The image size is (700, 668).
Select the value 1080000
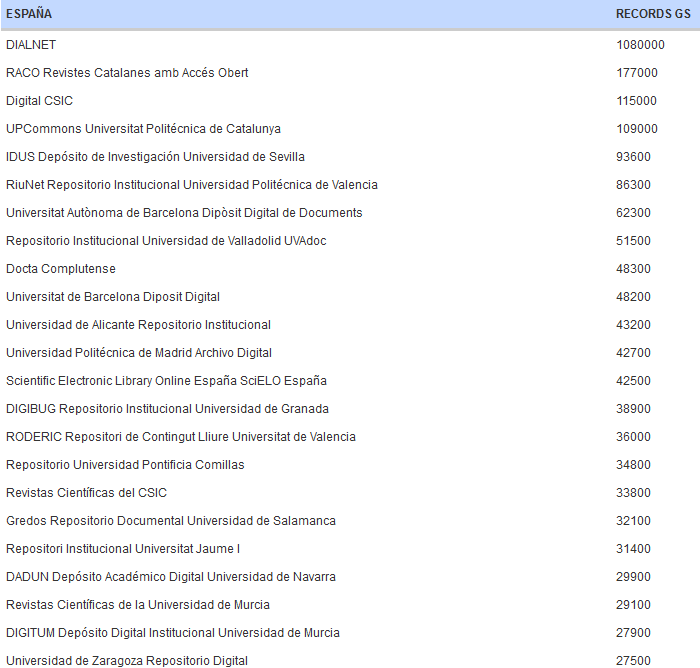[x=640, y=45]
